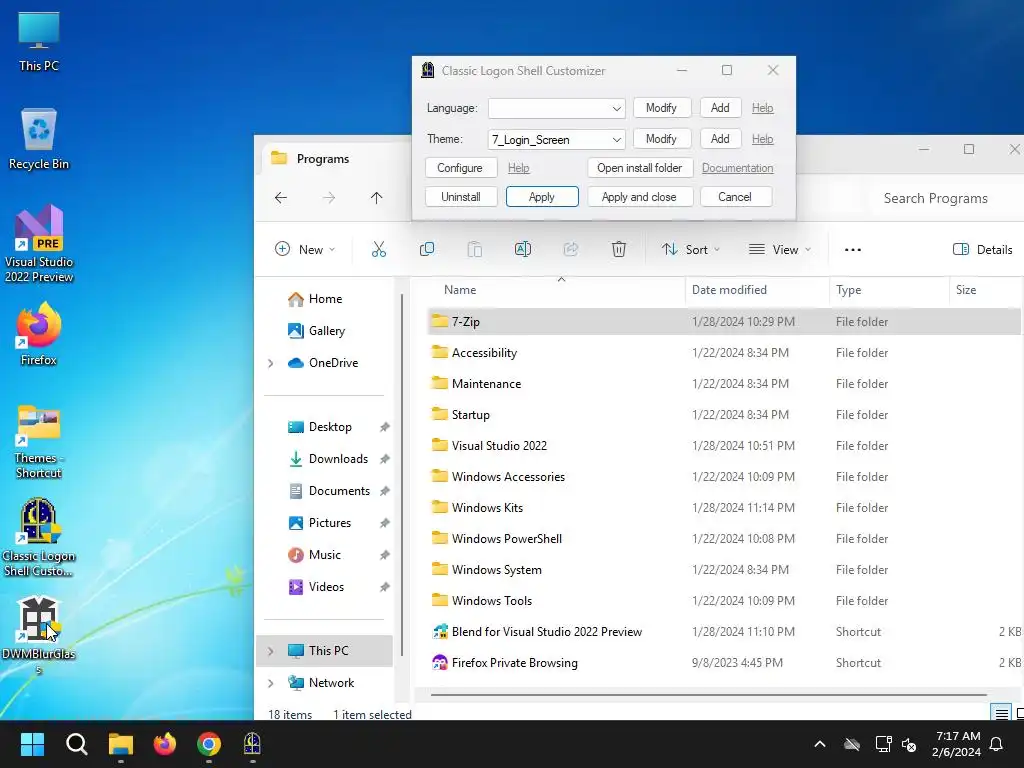Select Recycle Bin desktop icon
1024x768 pixels.
(x=39, y=139)
